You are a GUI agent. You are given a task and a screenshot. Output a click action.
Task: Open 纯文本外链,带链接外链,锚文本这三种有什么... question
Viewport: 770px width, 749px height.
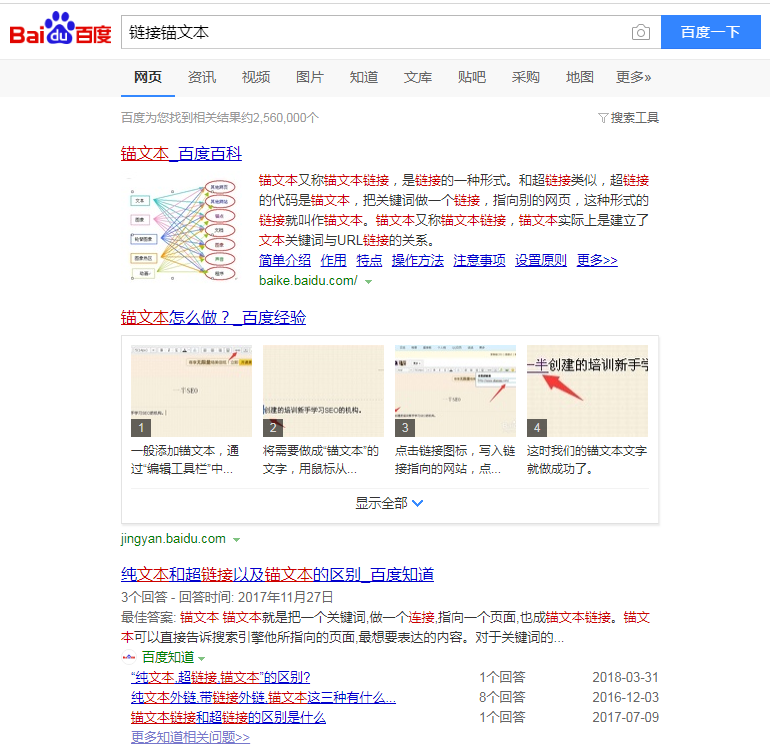pyautogui.click(x=263, y=697)
